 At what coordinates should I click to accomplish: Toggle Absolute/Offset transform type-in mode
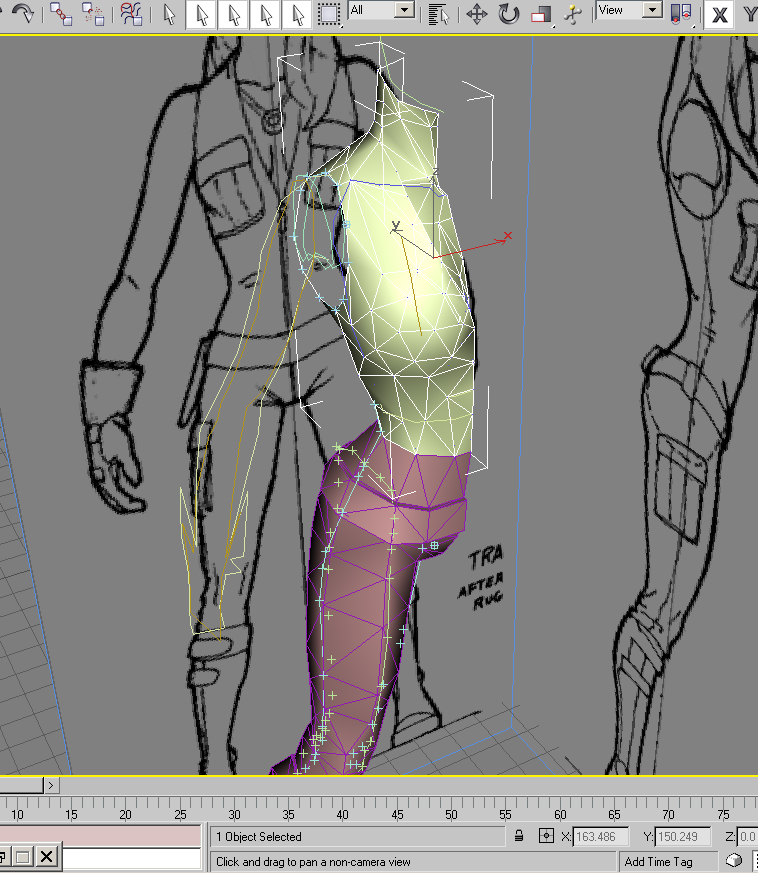click(x=546, y=836)
